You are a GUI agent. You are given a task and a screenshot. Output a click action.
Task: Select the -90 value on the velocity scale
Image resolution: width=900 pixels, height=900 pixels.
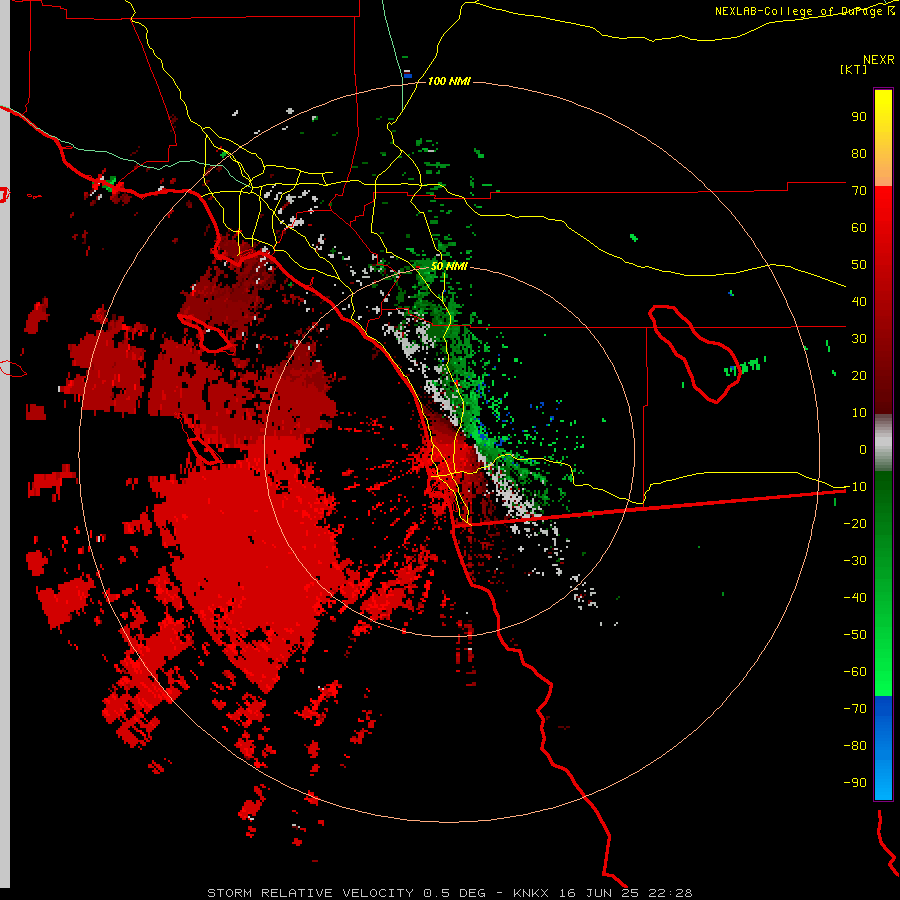pos(855,783)
